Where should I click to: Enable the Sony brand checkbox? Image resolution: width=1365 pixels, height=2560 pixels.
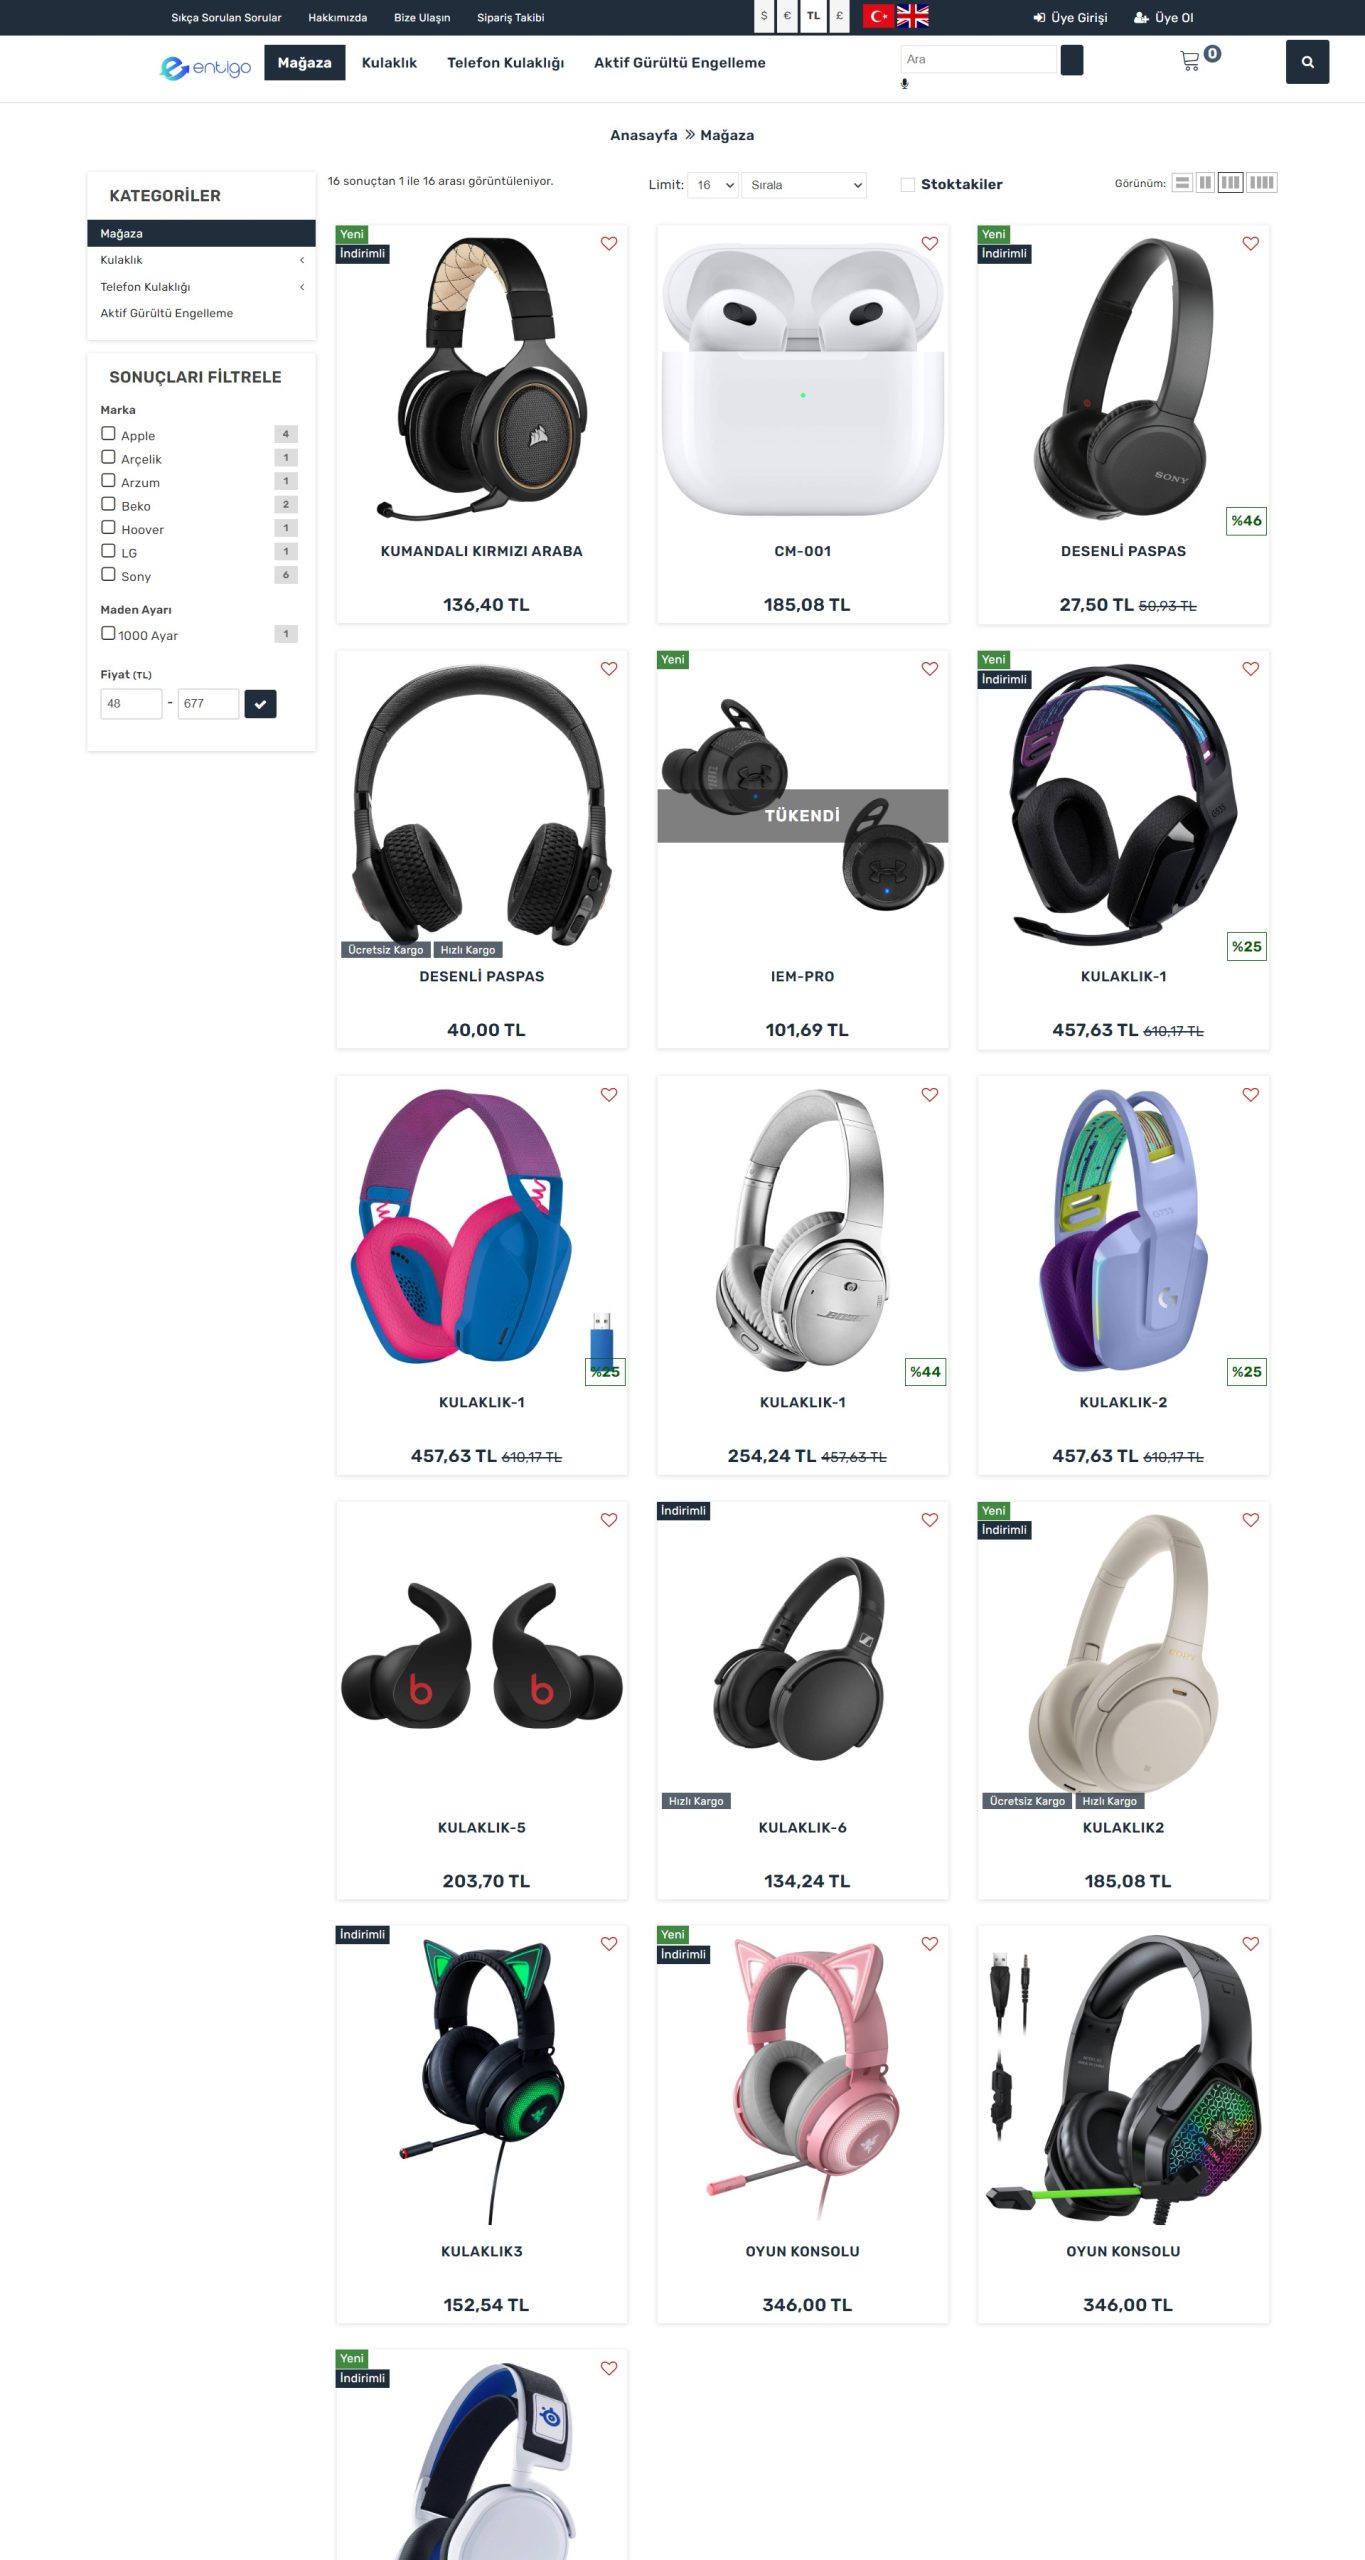[x=108, y=575]
